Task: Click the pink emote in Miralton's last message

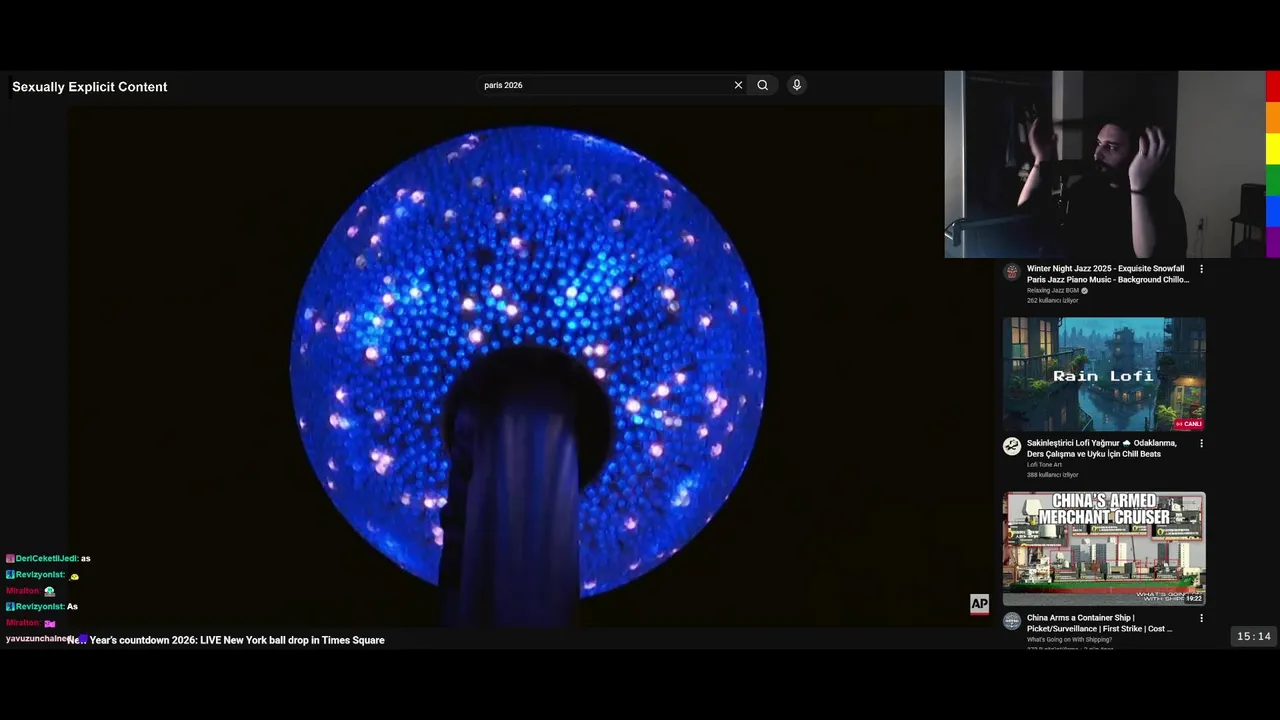Action: click(50, 623)
